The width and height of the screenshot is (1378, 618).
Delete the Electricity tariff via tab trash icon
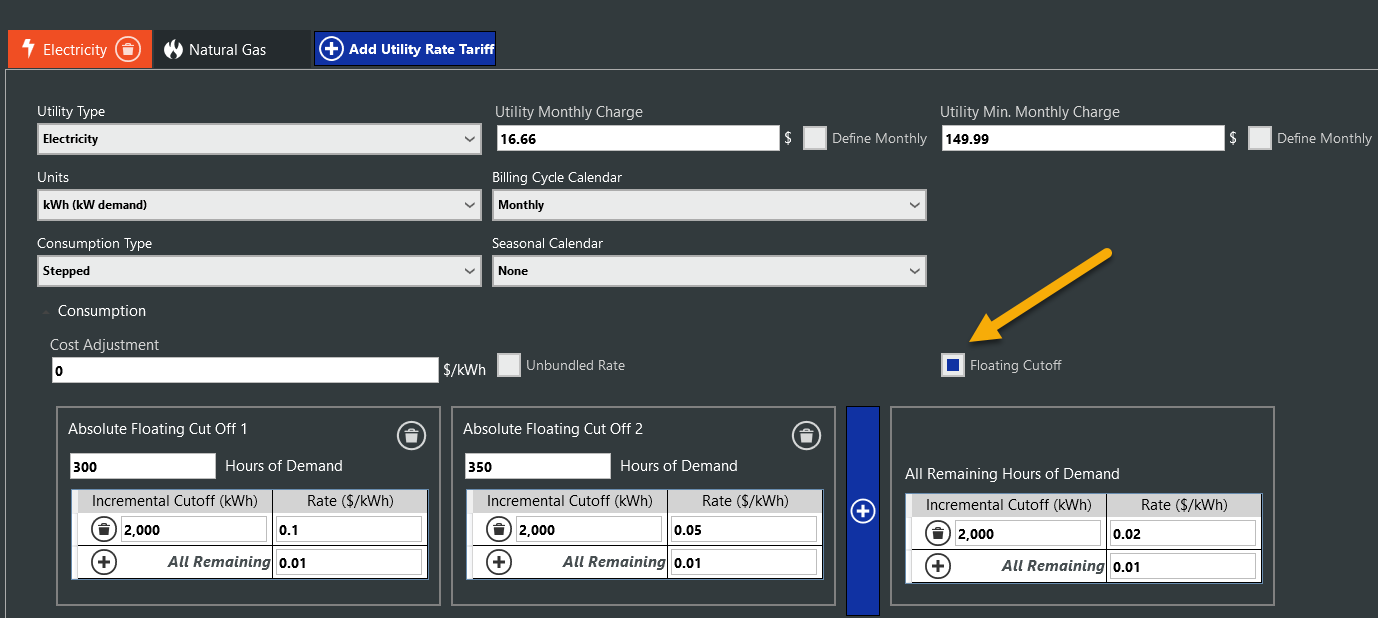[x=127, y=49]
